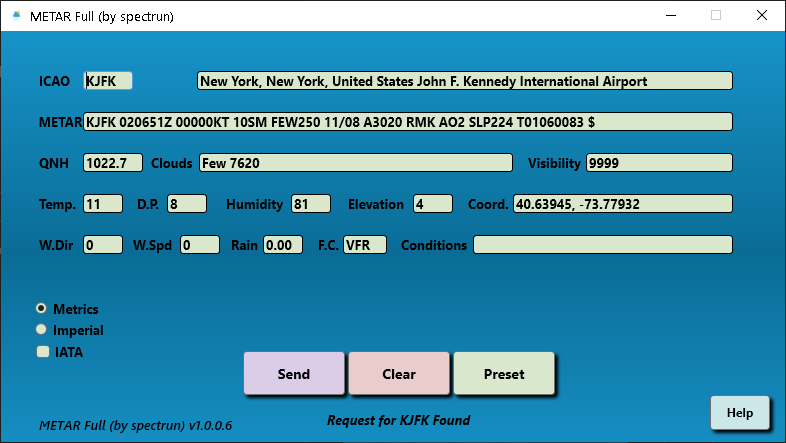Click the raw METAR string field

click(408, 122)
